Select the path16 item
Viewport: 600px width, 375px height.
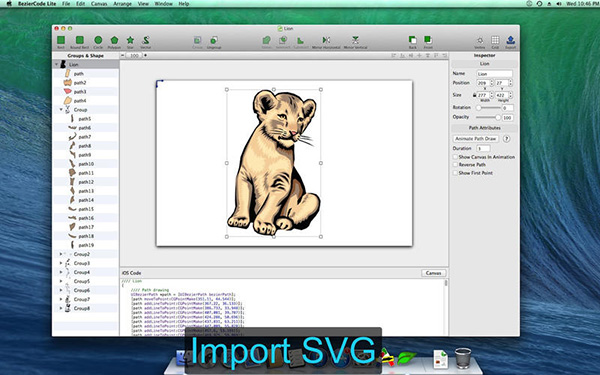click(x=86, y=218)
